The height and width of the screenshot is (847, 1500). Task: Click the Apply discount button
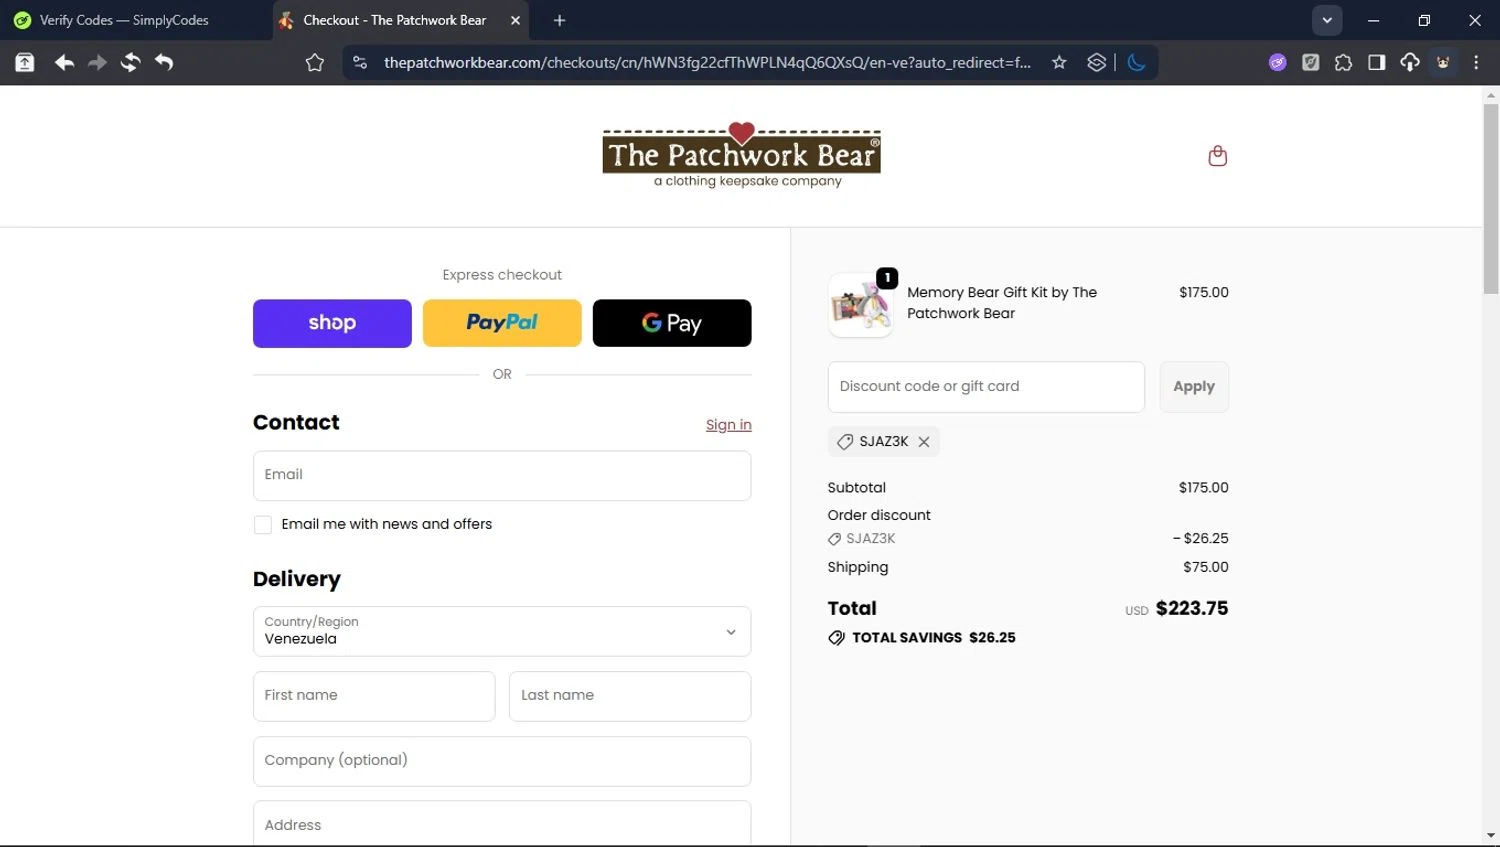tap(1194, 387)
